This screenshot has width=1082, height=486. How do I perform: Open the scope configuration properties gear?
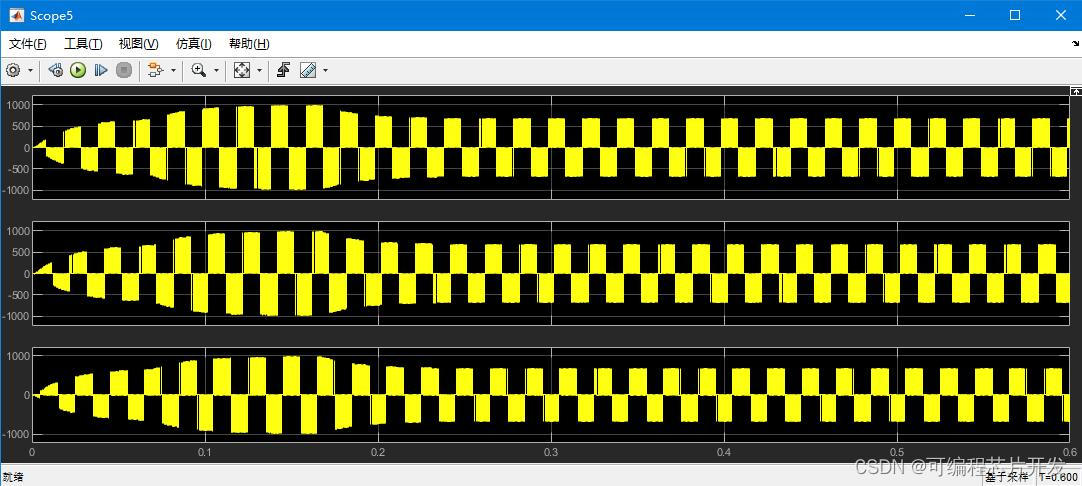13,70
